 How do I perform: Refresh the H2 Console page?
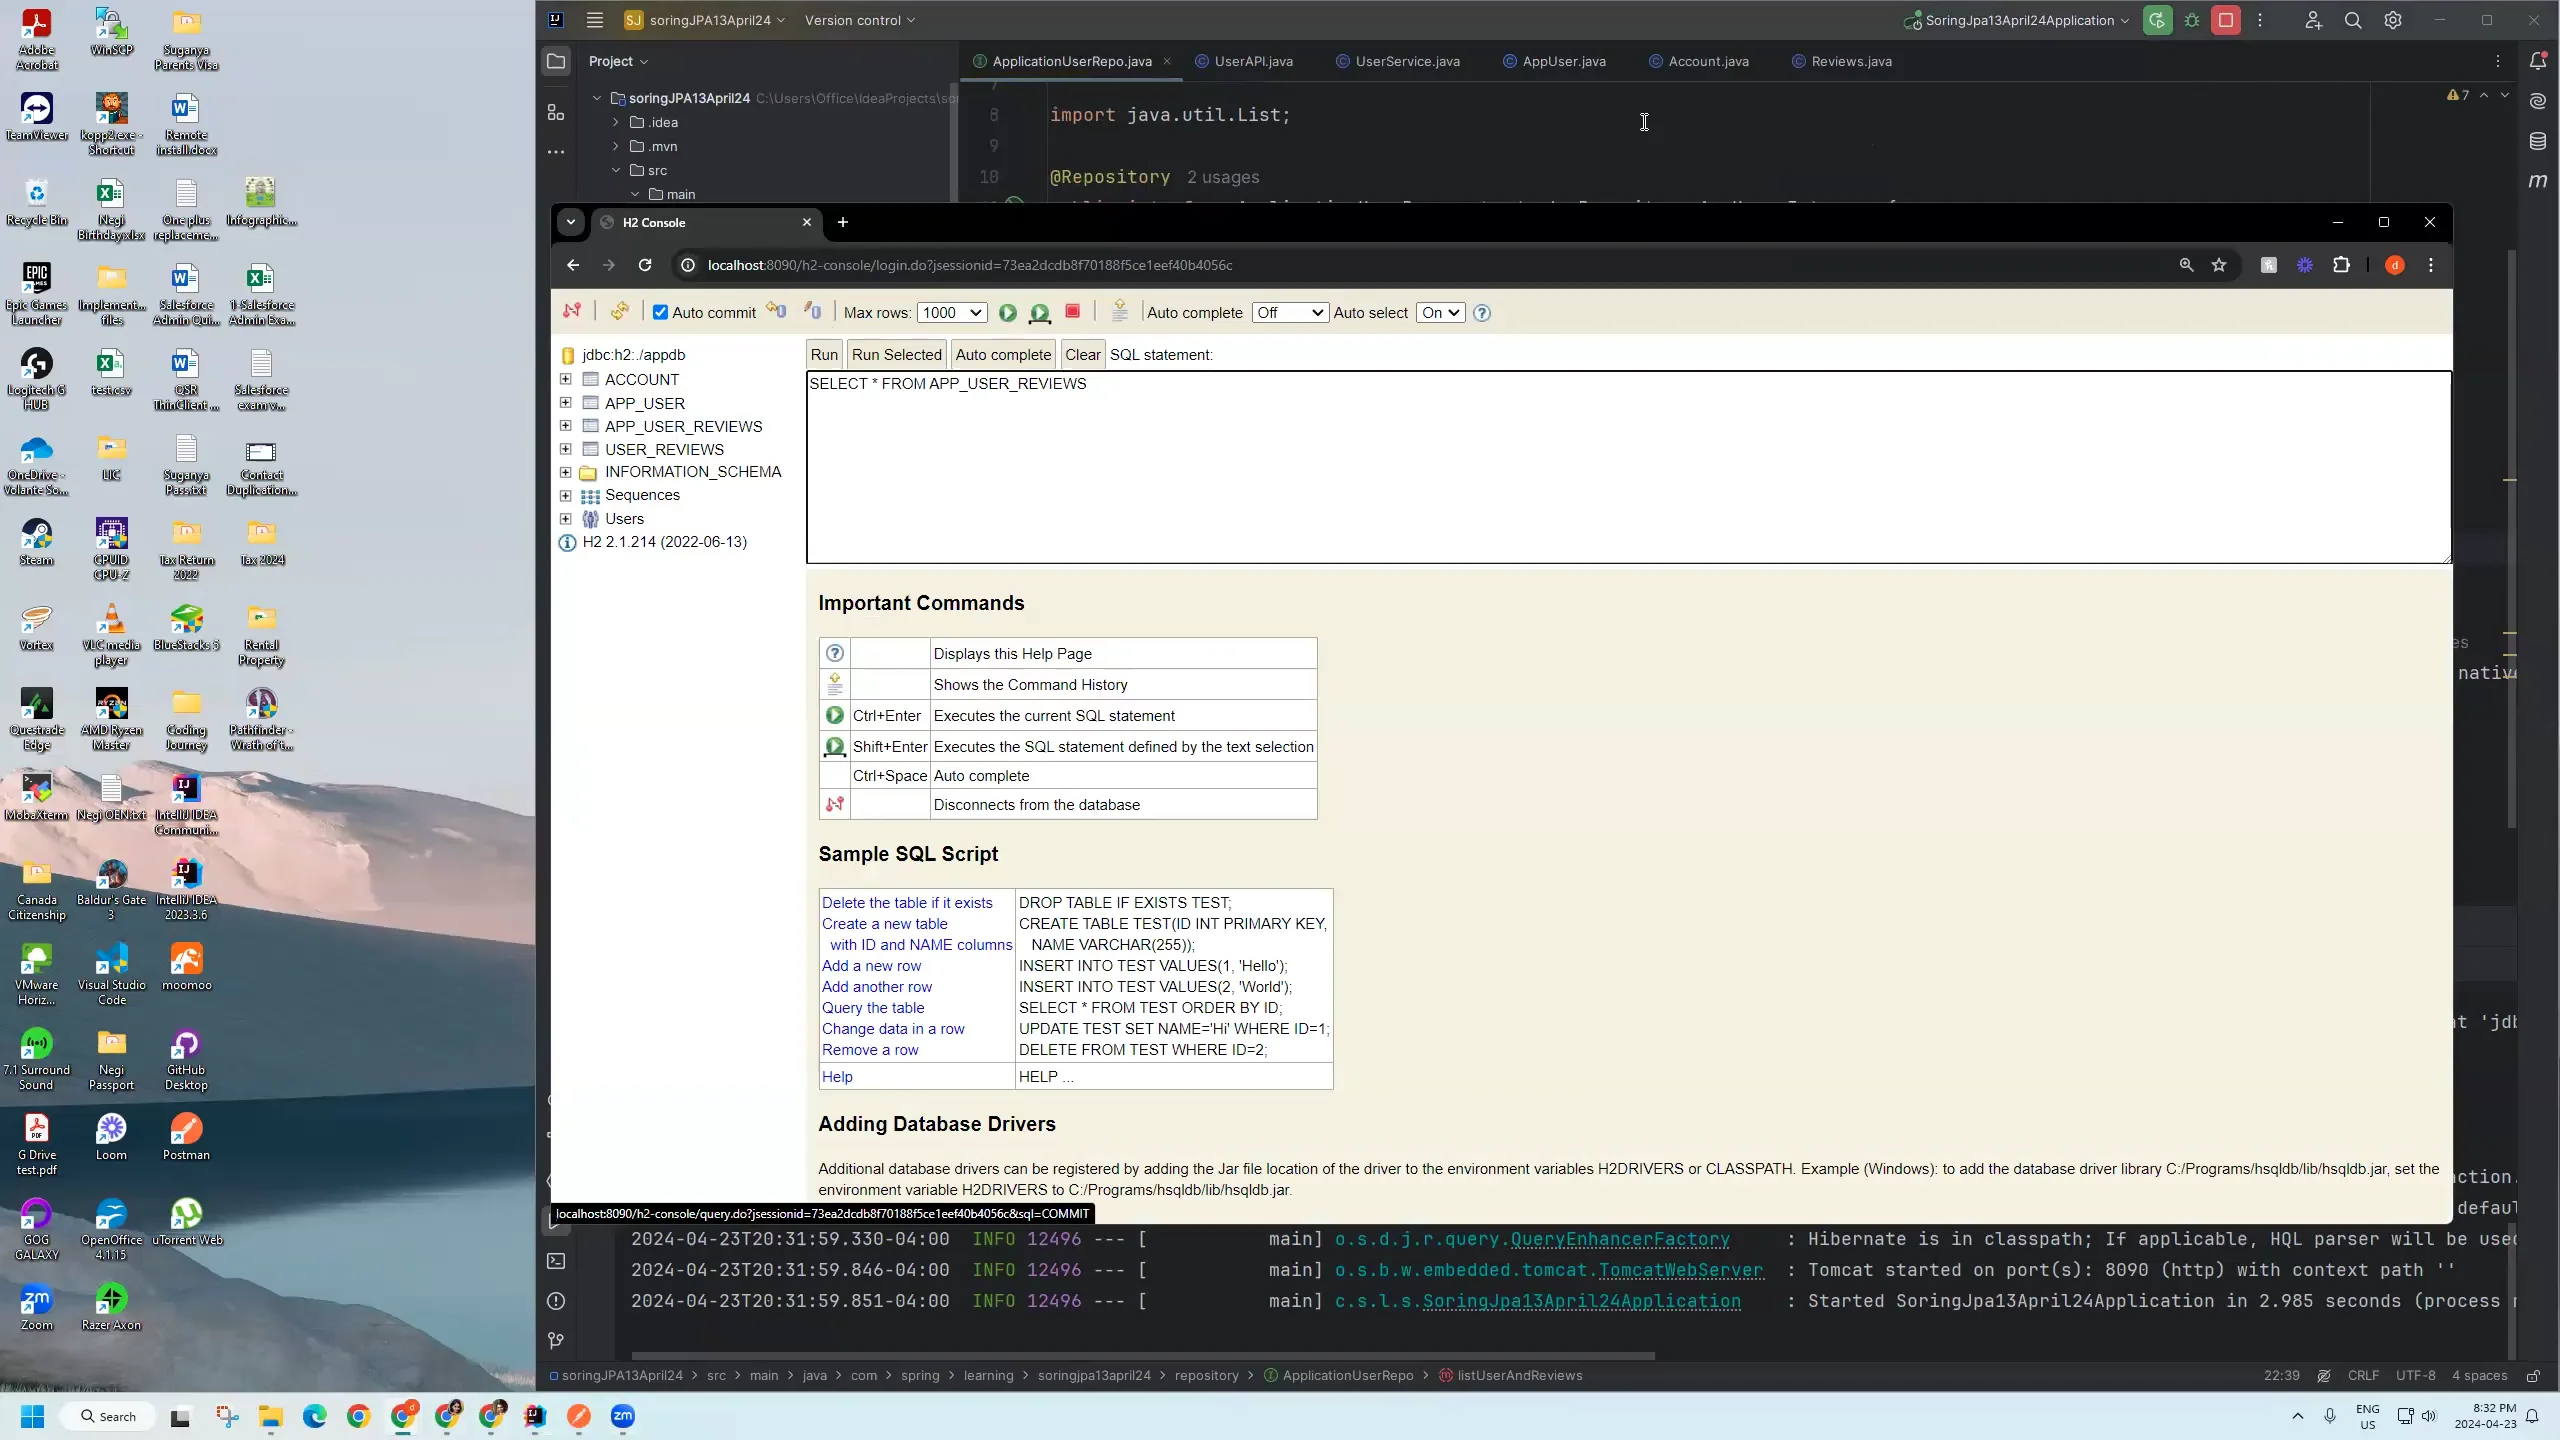tap(644, 265)
